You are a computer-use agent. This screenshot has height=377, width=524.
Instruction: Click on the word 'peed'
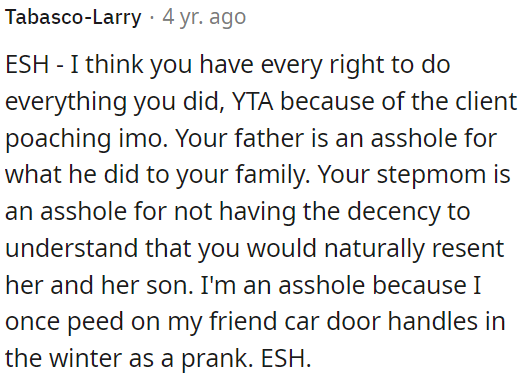[x=95, y=322]
